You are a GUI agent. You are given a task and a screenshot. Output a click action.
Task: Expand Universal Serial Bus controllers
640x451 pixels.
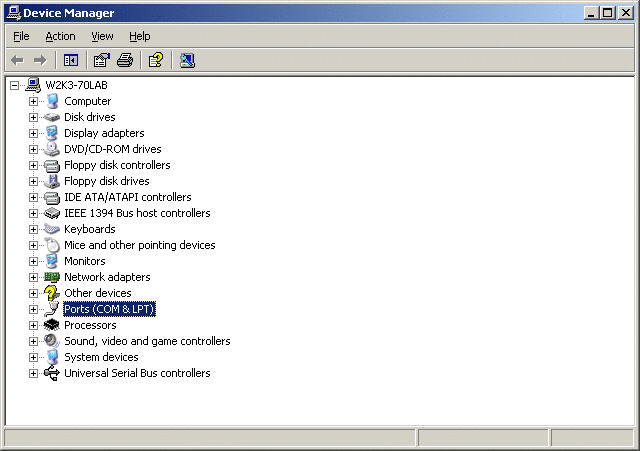coord(33,373)
